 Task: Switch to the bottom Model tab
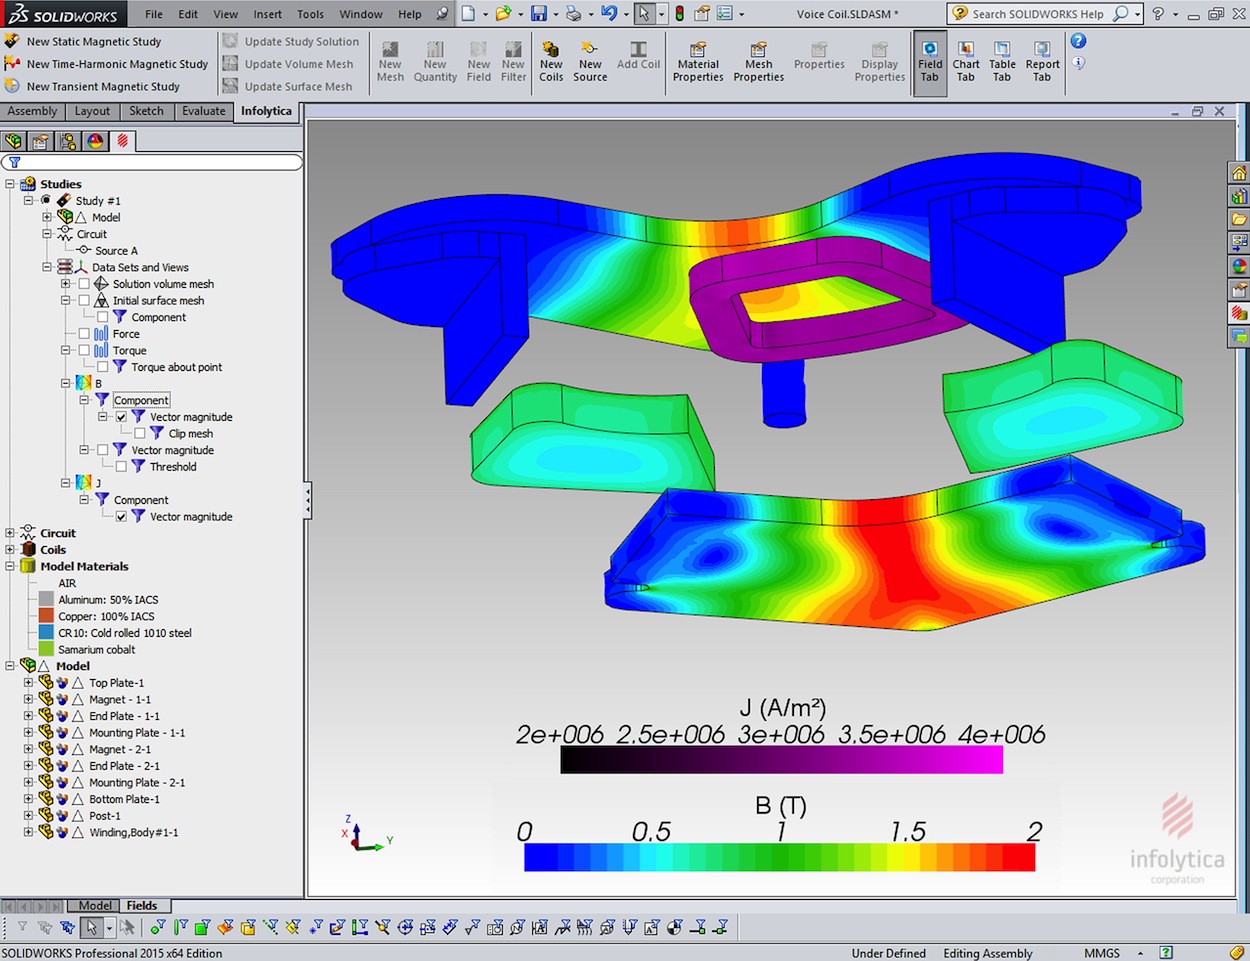pyautogui.click(x=95, y=905)
